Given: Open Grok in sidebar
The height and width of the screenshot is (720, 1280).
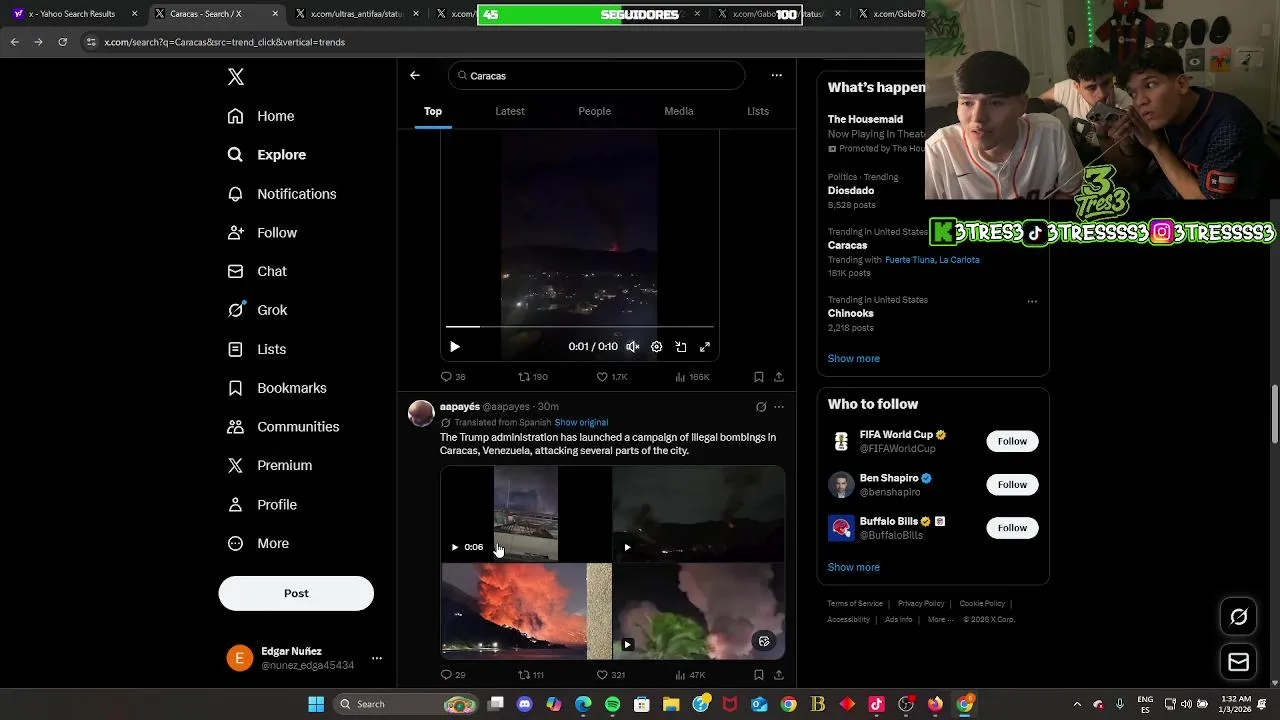Looking at the screenshot, I should click(257, 310).
